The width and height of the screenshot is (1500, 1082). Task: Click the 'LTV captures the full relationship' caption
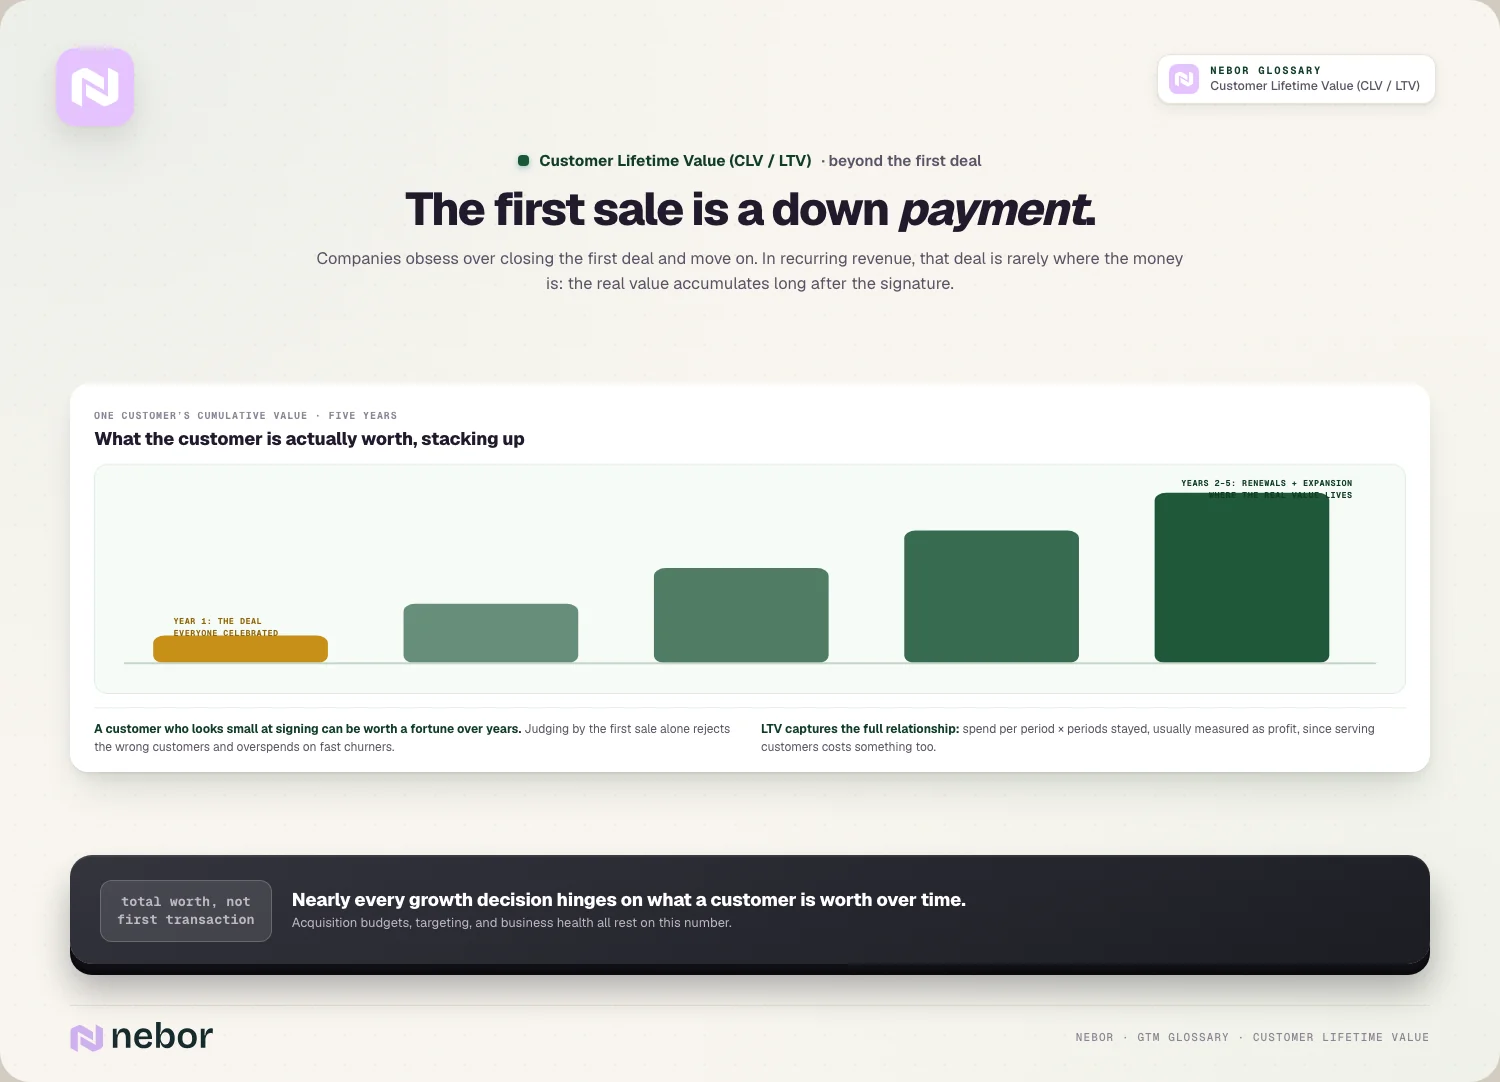click(1068, 738)
